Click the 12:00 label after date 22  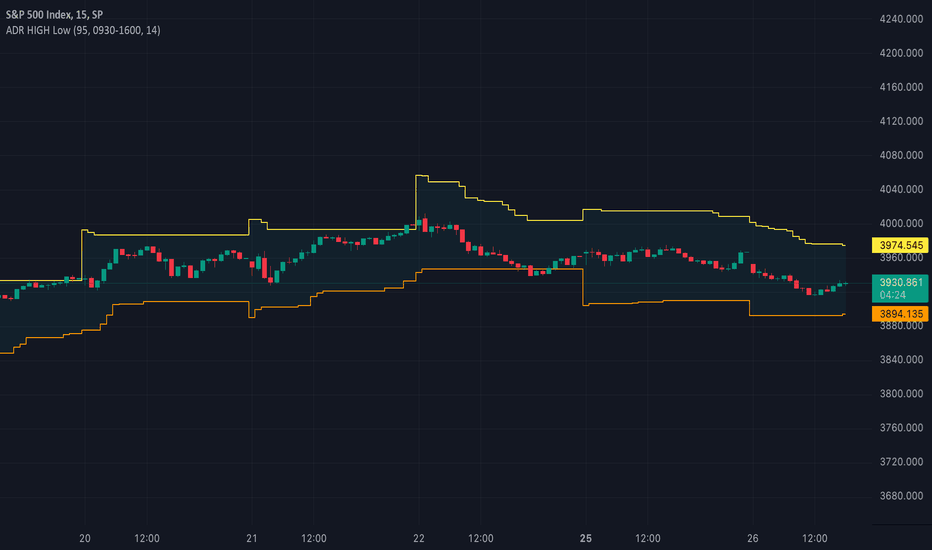point(481,538)
